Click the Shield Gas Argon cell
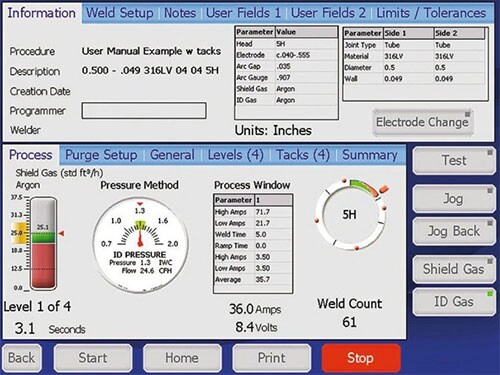The width and height of the screenshot is (500, 375). (x=306, y=89)
